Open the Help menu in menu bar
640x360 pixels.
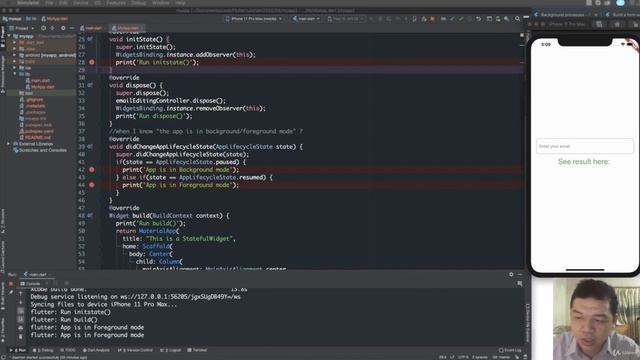[x=180, y=3]
